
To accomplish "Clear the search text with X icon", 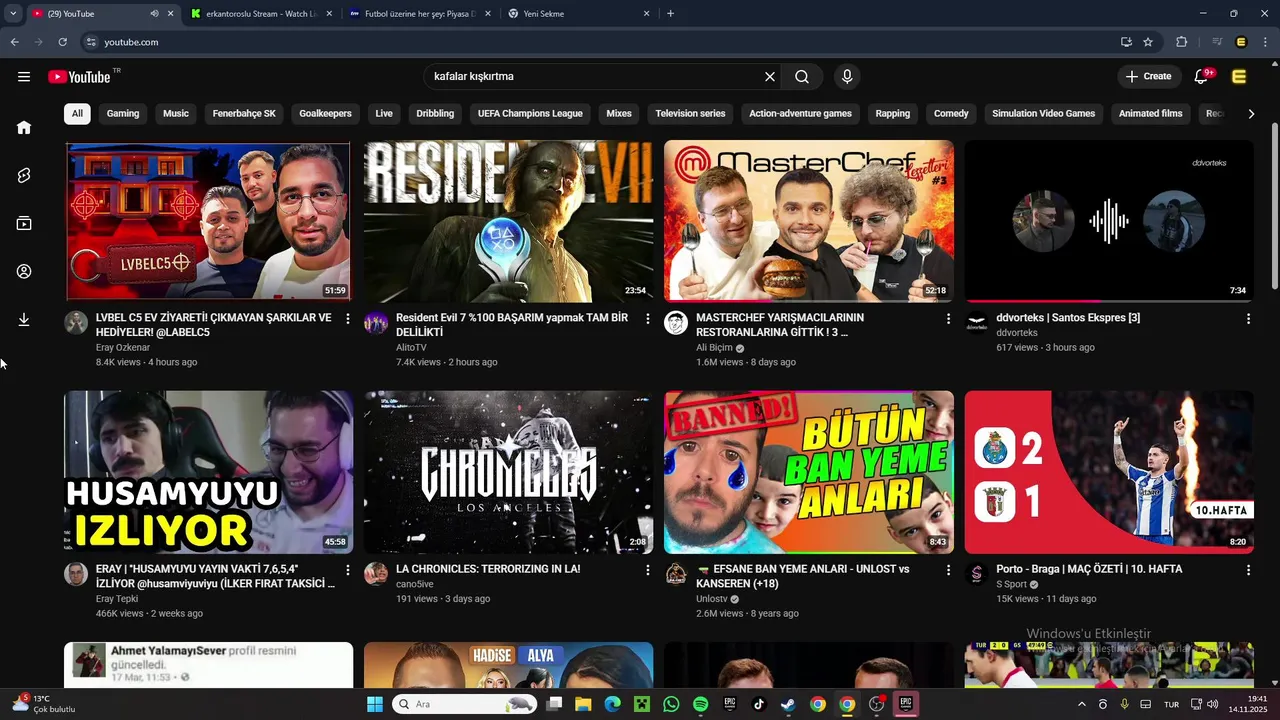I will click(x=770, y=77).
